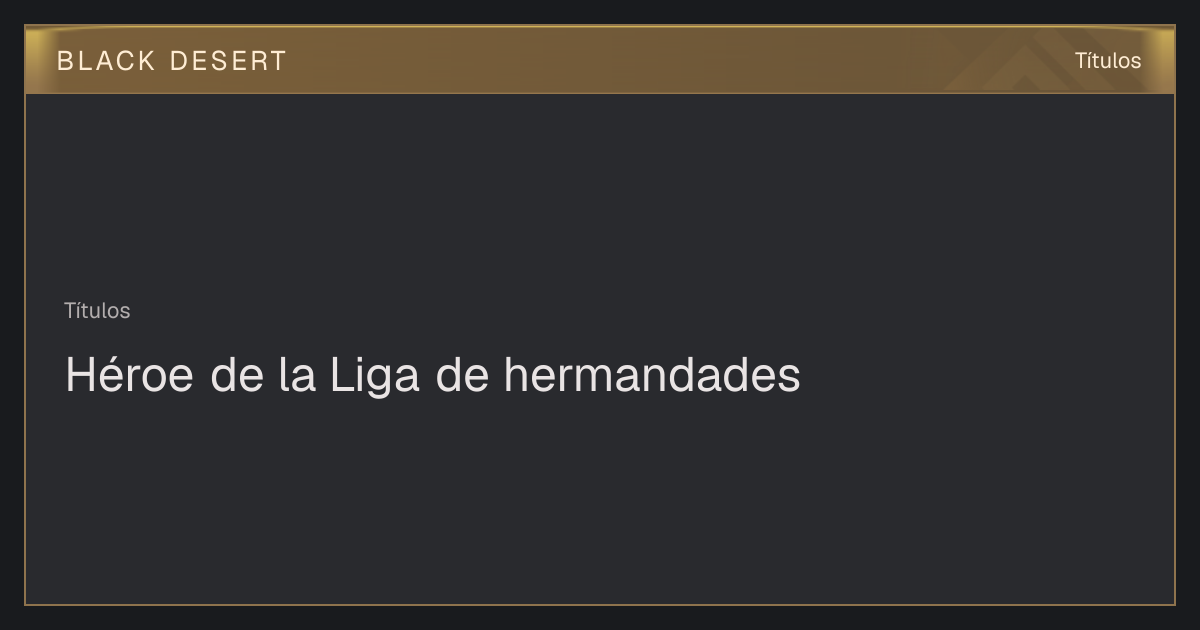This screenshot has height=630, width=1200.
Task: Click the dark panel area below the title
Action: 600,500
